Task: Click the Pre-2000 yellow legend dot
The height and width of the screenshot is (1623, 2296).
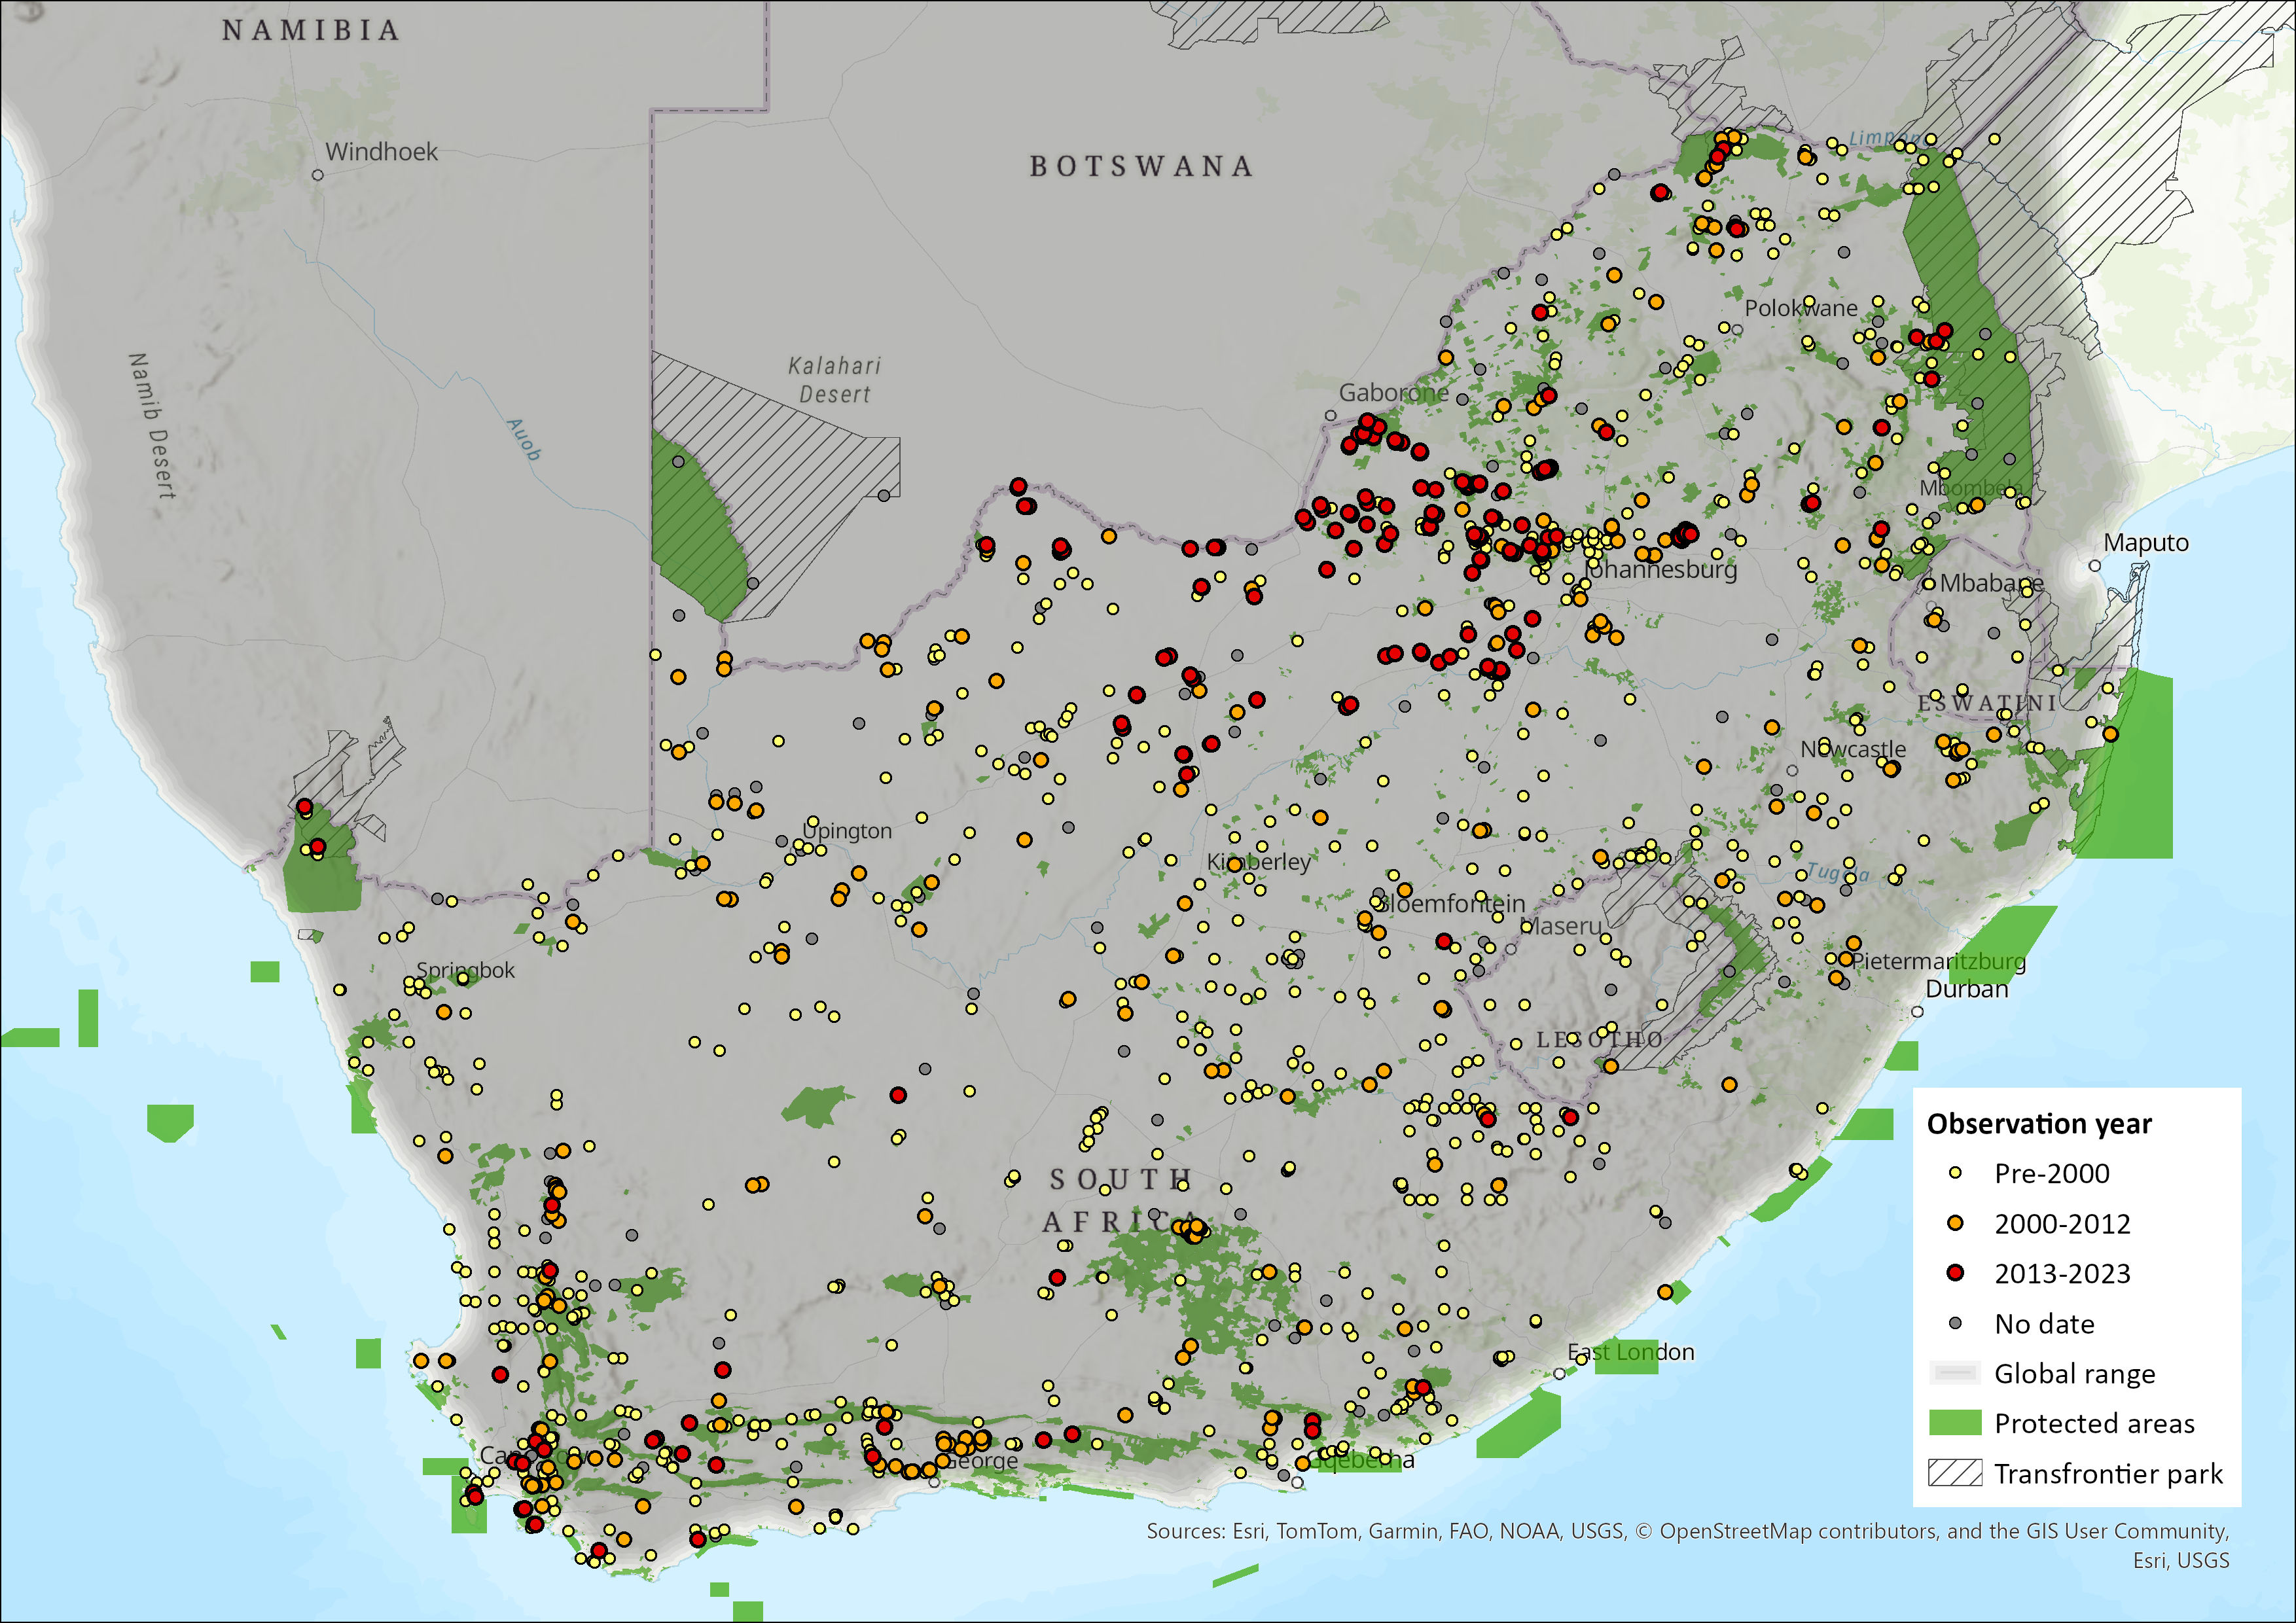Action: click(1955, 1173)
